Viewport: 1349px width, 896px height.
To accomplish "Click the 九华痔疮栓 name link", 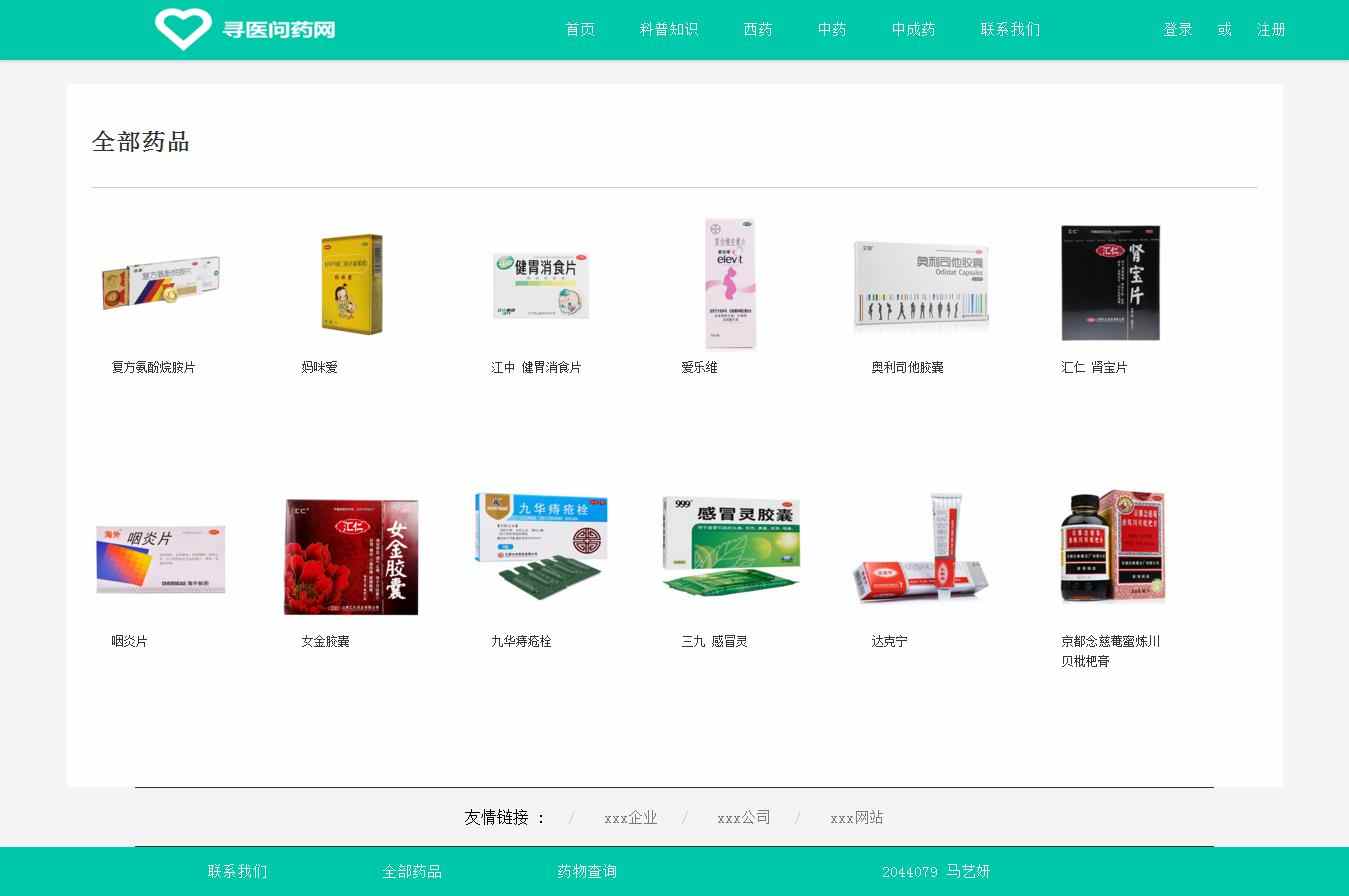I will [521, 642].
